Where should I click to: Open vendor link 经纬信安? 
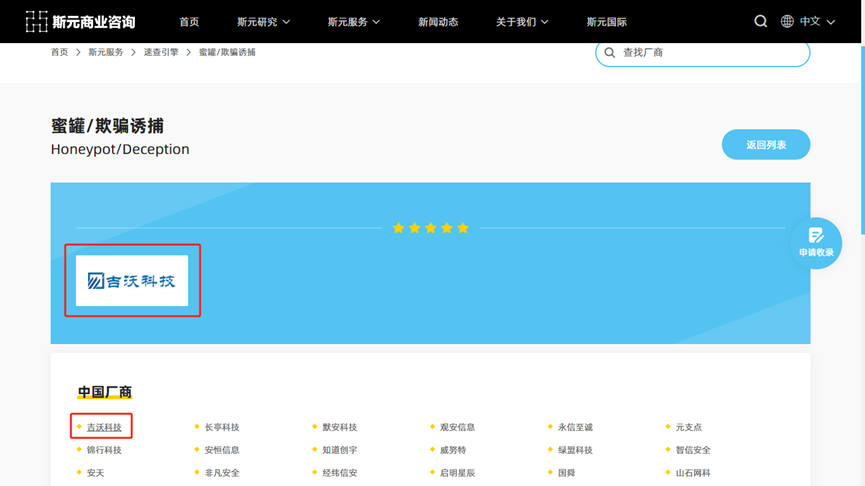[x=340, y=473]
